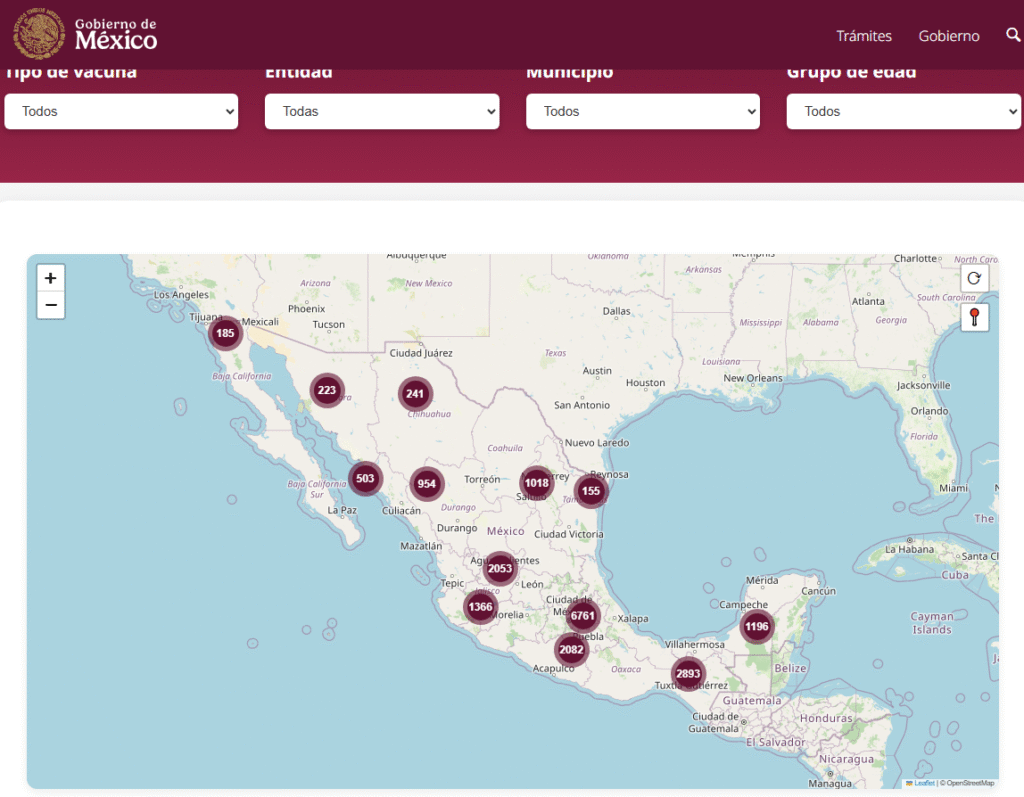
Task: Expand the Entidad dropdown
Action: (382, 112)
